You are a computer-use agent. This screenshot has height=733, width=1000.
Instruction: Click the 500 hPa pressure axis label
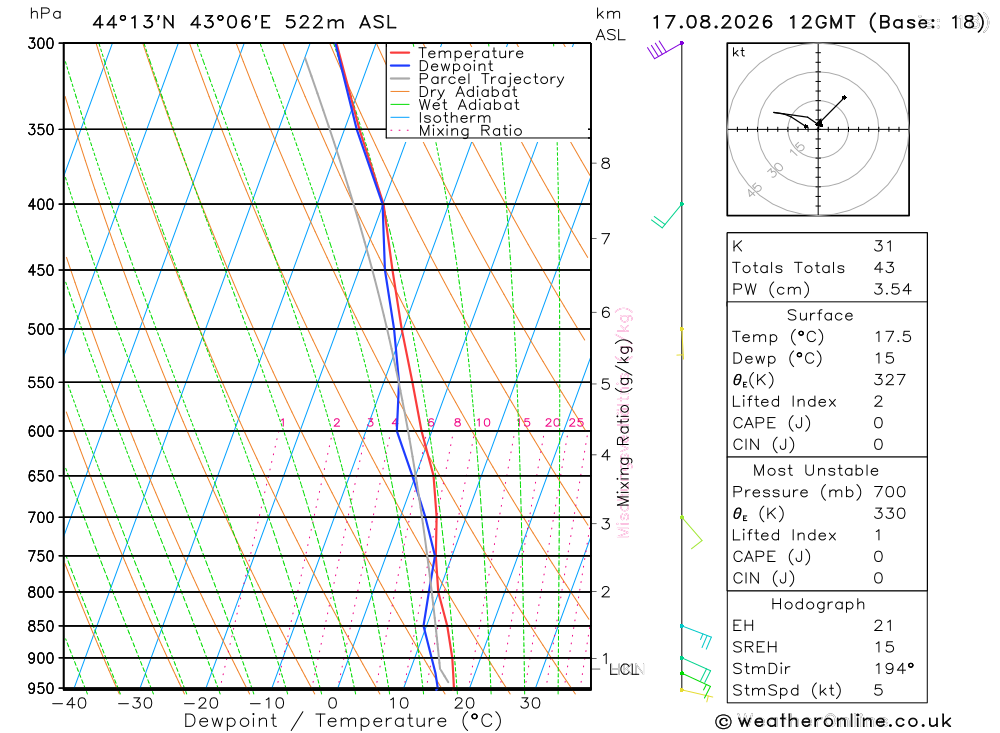pyautogui.click(x=41, y=329)
